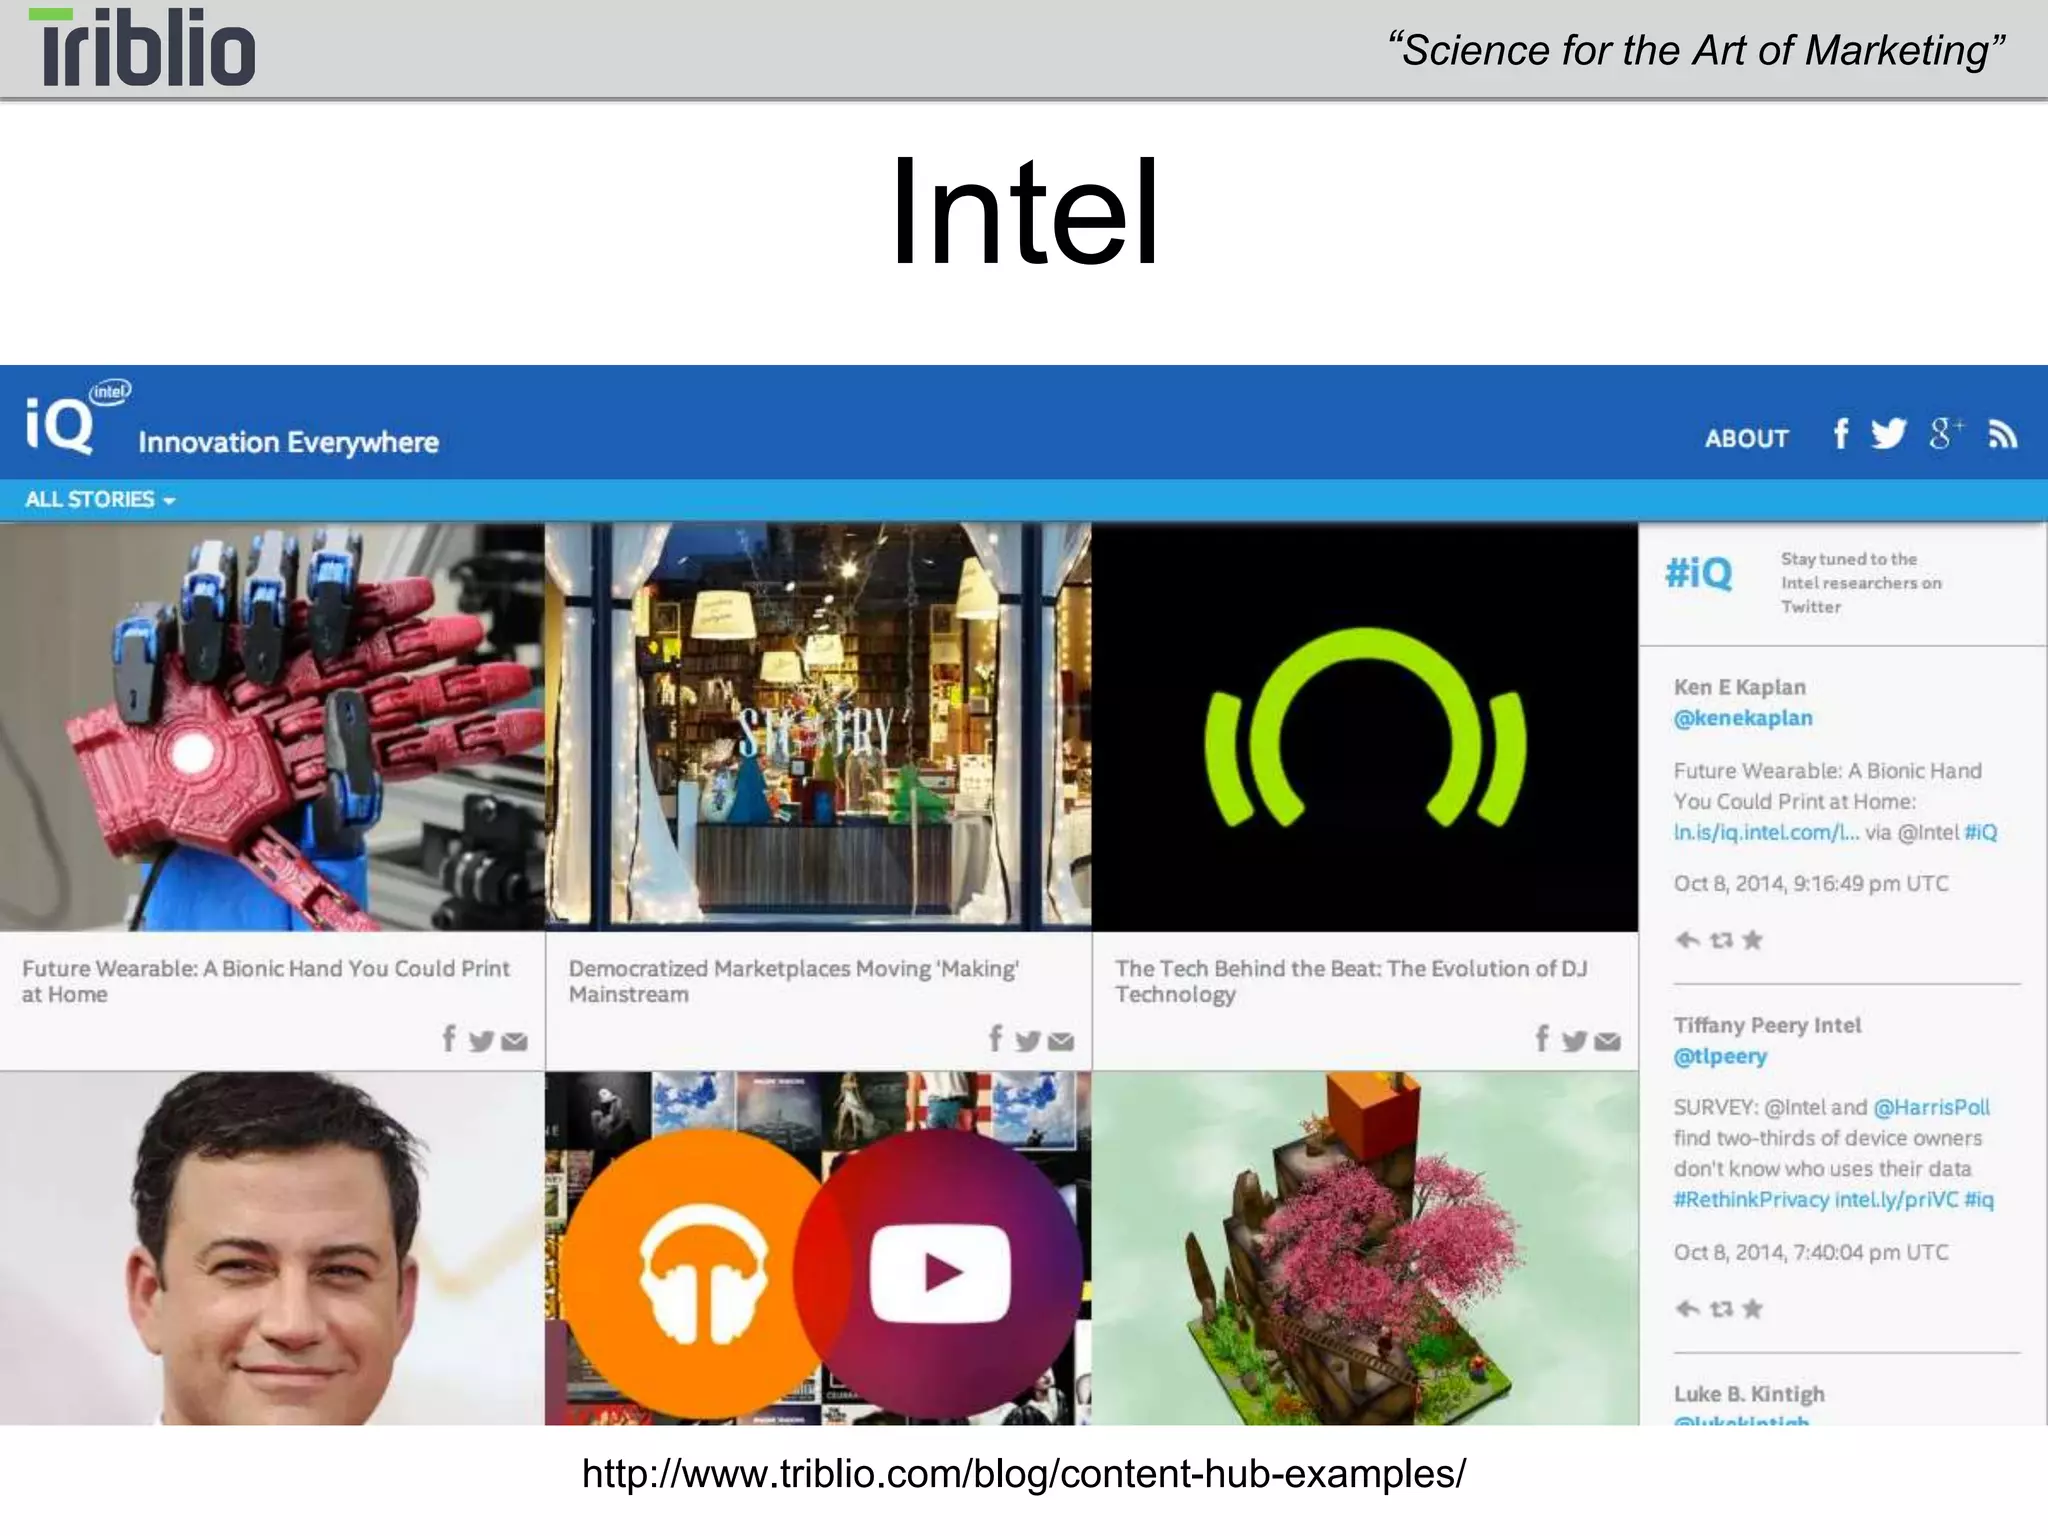Open Intel's Twitter page from the header icon
The image size is (2048, 1536).
point(1889,434)
